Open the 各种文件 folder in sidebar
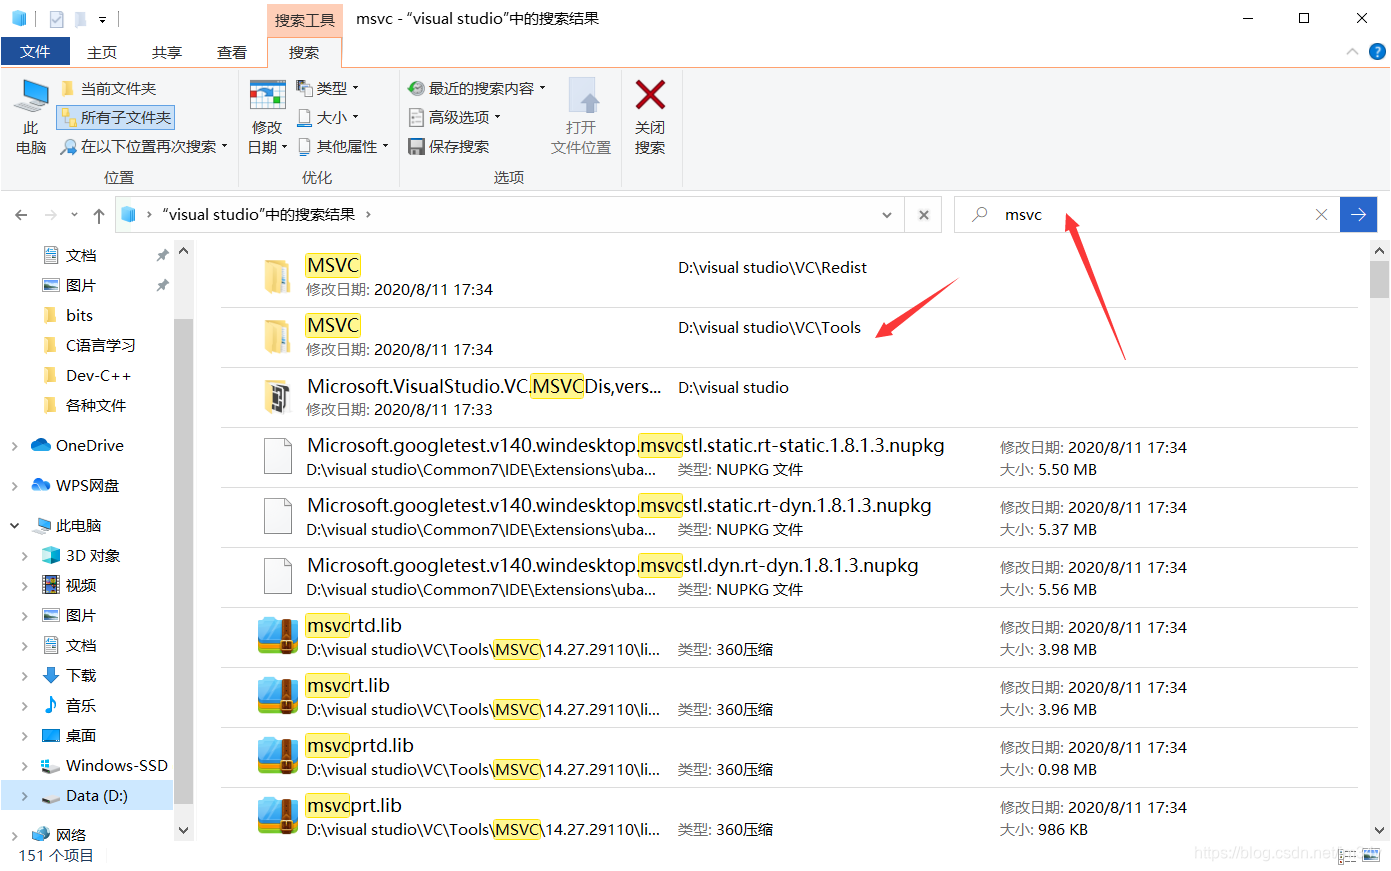The image size is (1391, 871). [x=96, y=405]
